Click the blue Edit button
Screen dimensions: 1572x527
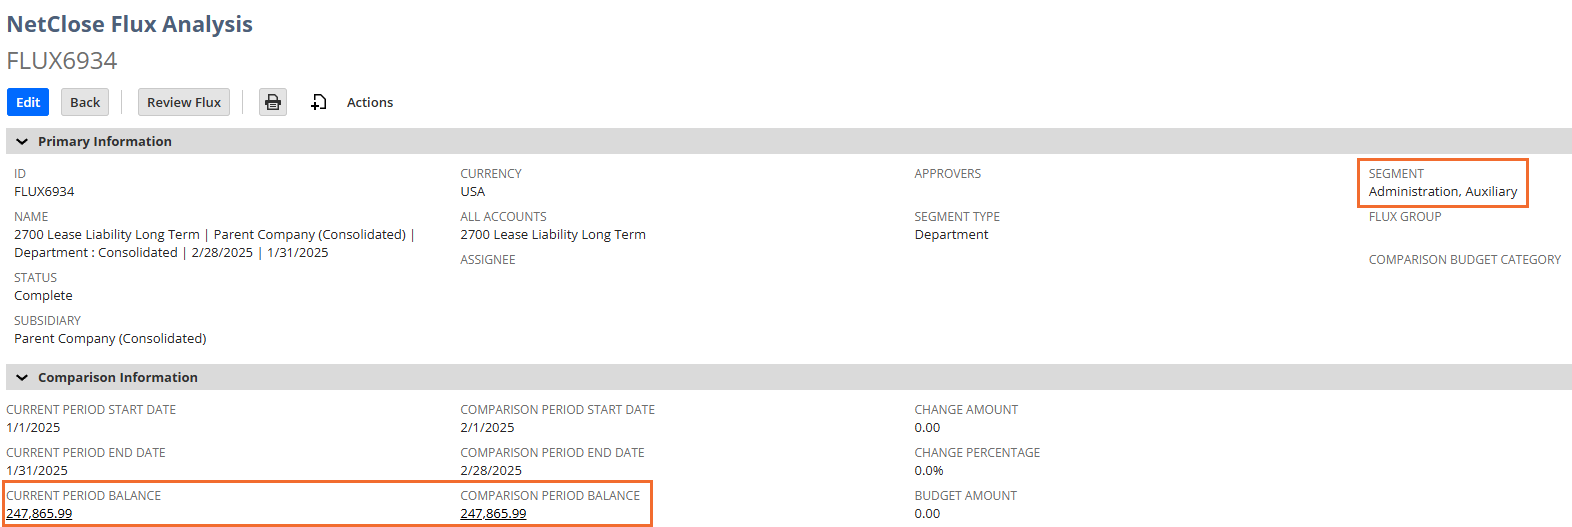pyautogui.click(x=28, y=102)
